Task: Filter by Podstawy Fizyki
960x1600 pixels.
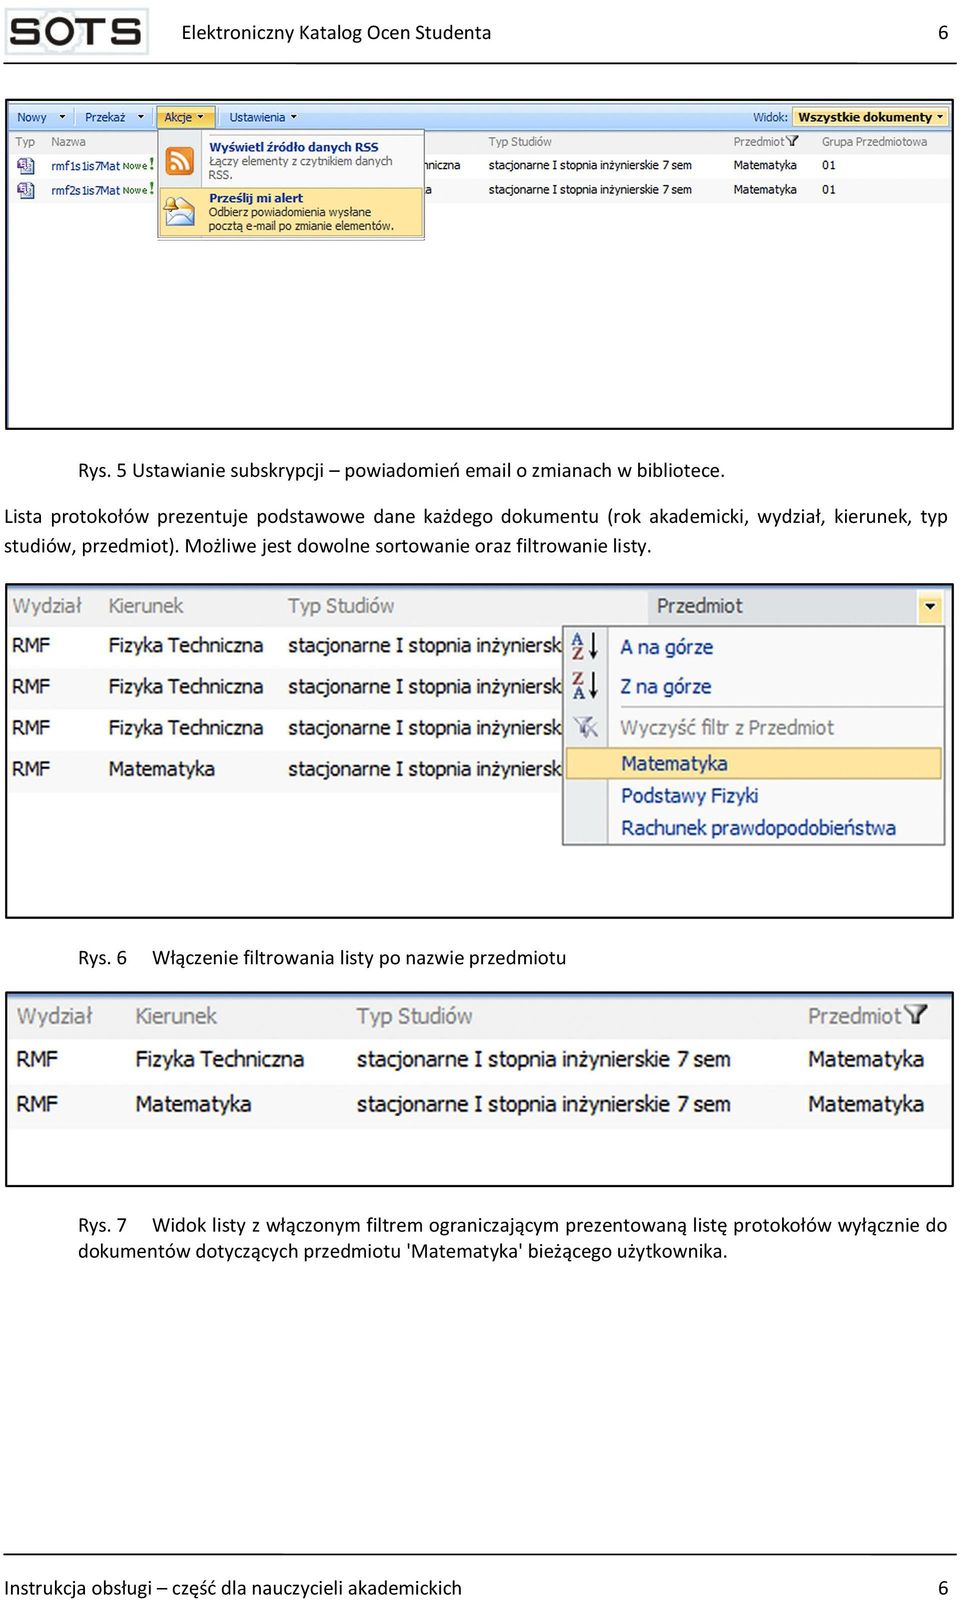Action: [x=689, y=796]
